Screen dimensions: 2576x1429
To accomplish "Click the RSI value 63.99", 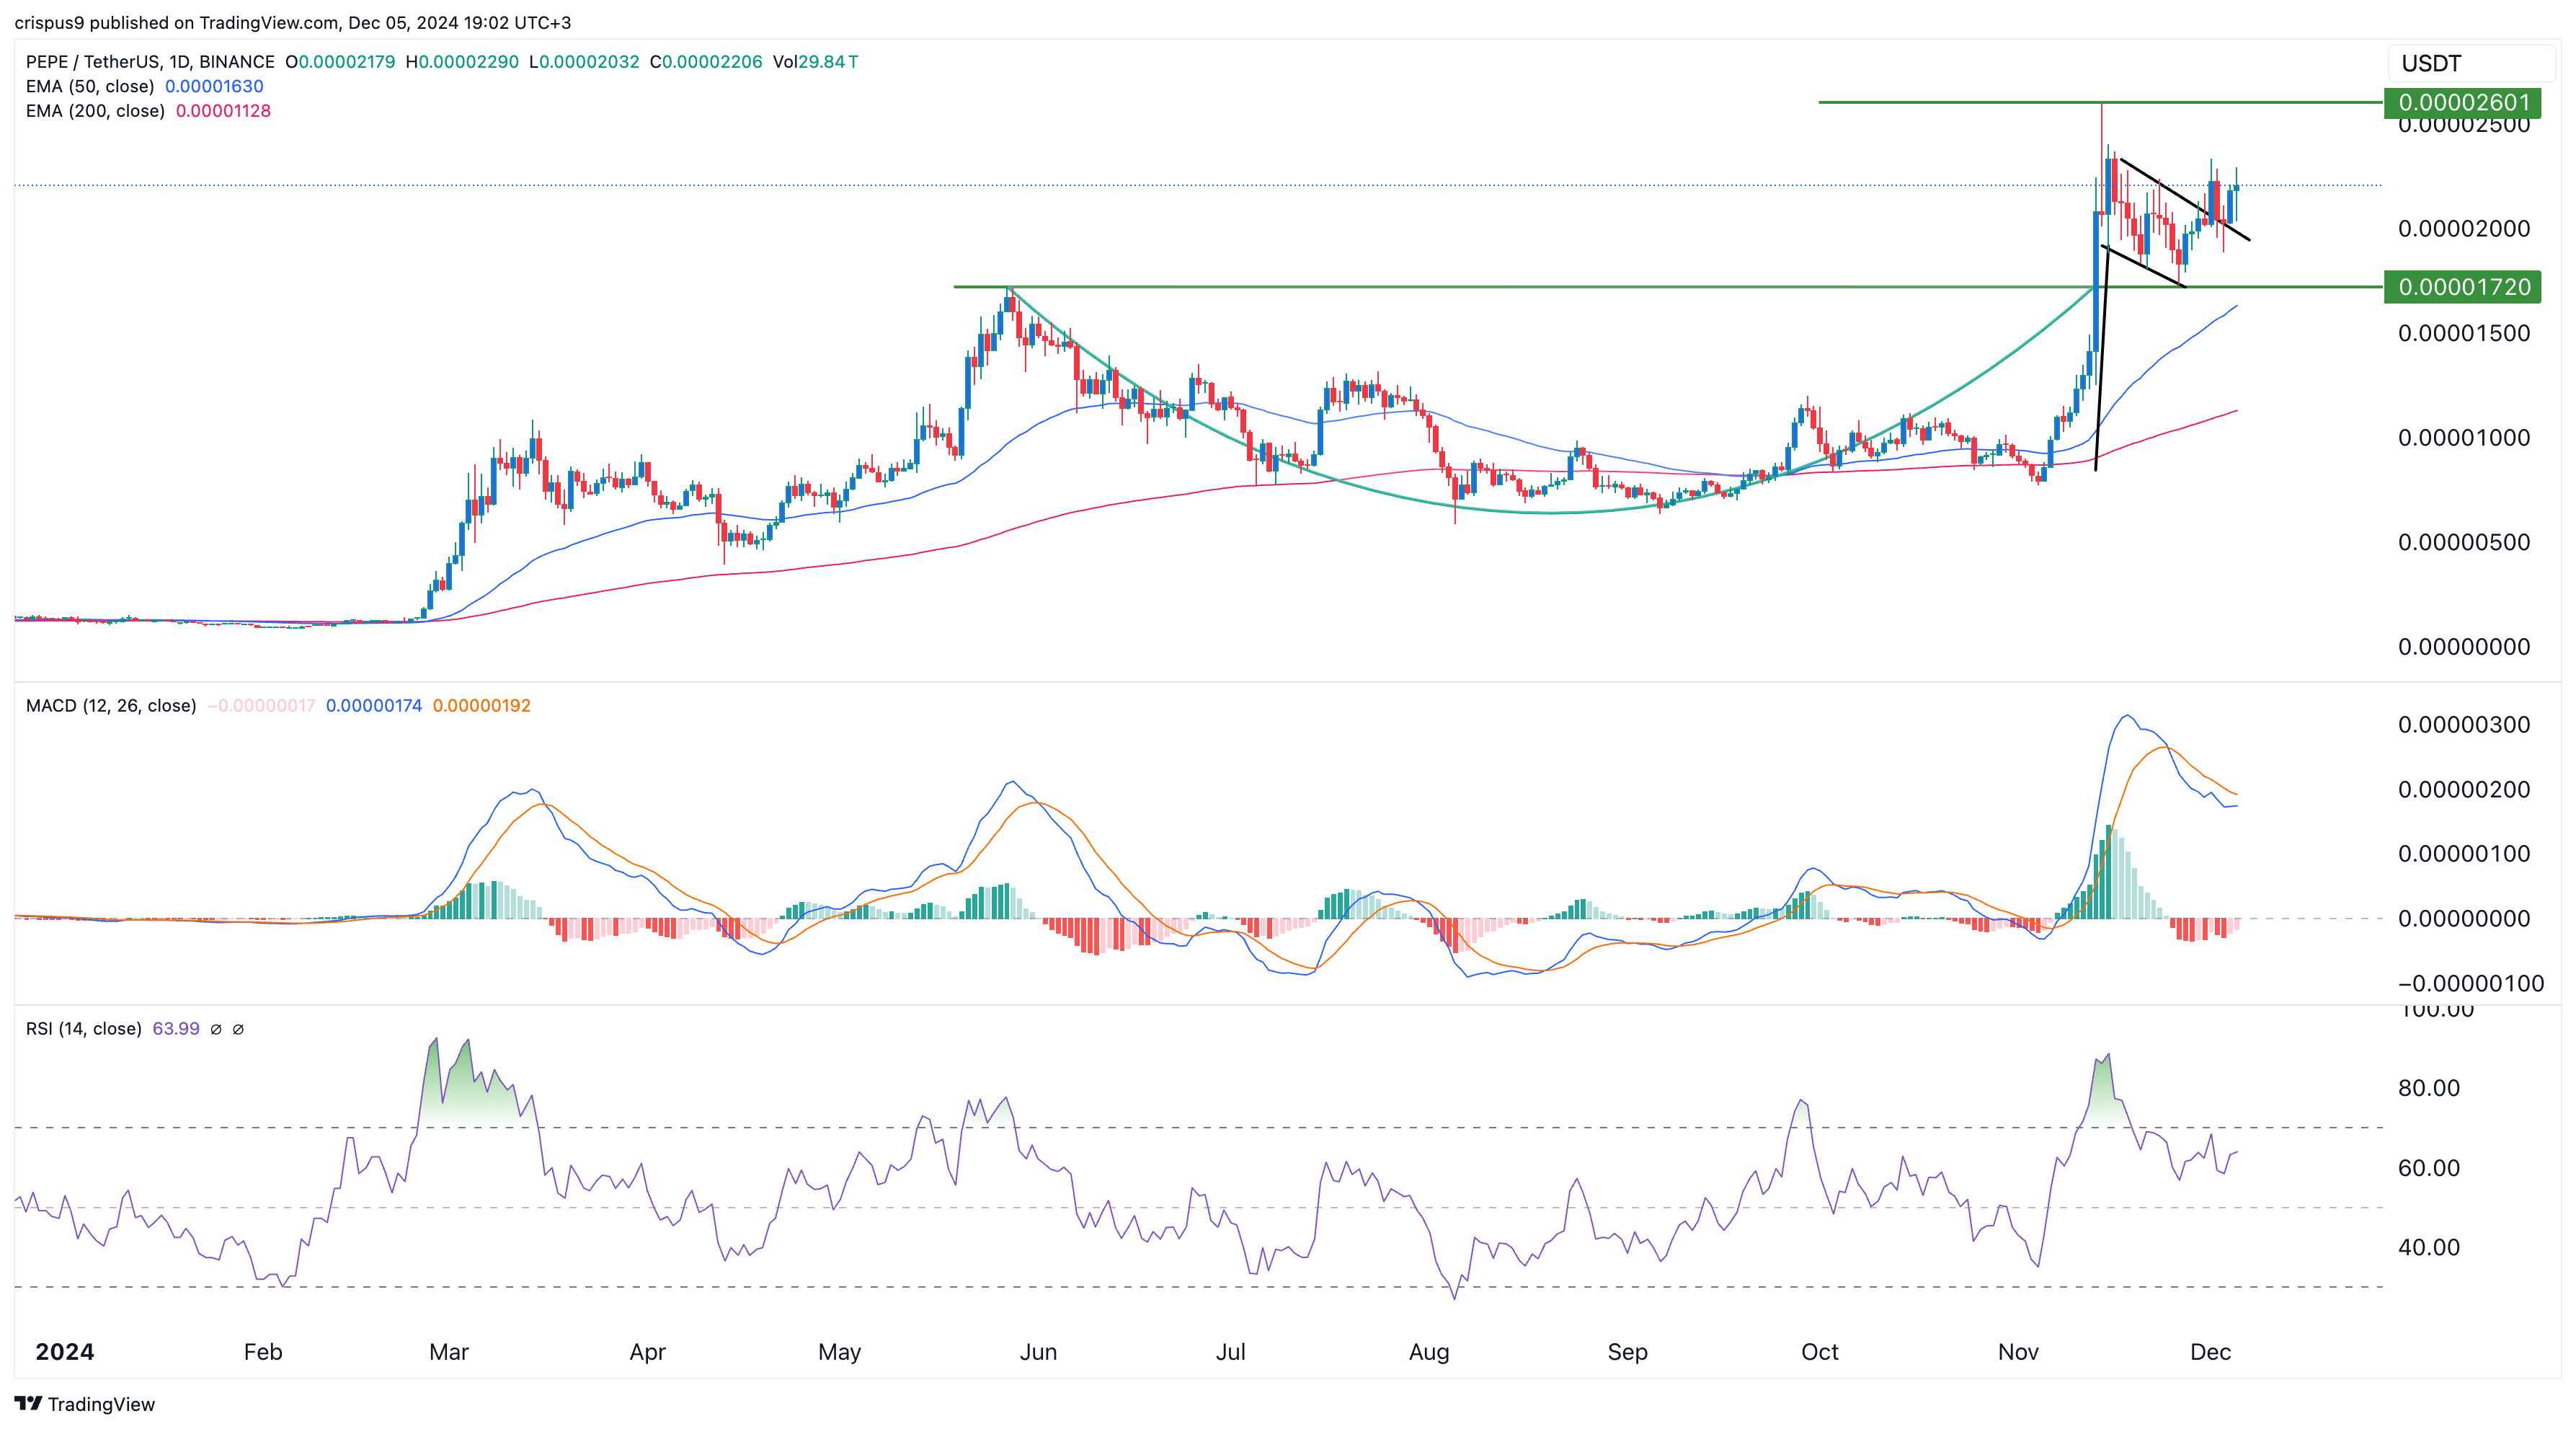I will coord(176,1028).
